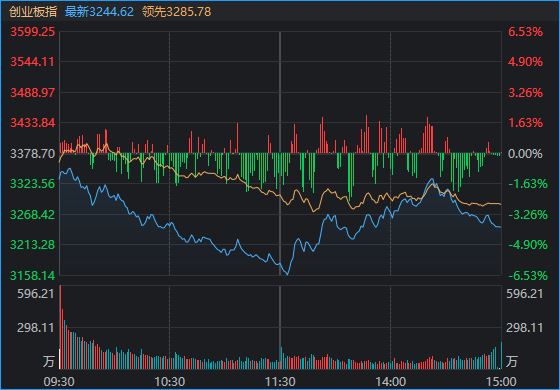Click the blue price line's lowest point
The width and height of the screenshot is (560, 390).
click(288, 274)
